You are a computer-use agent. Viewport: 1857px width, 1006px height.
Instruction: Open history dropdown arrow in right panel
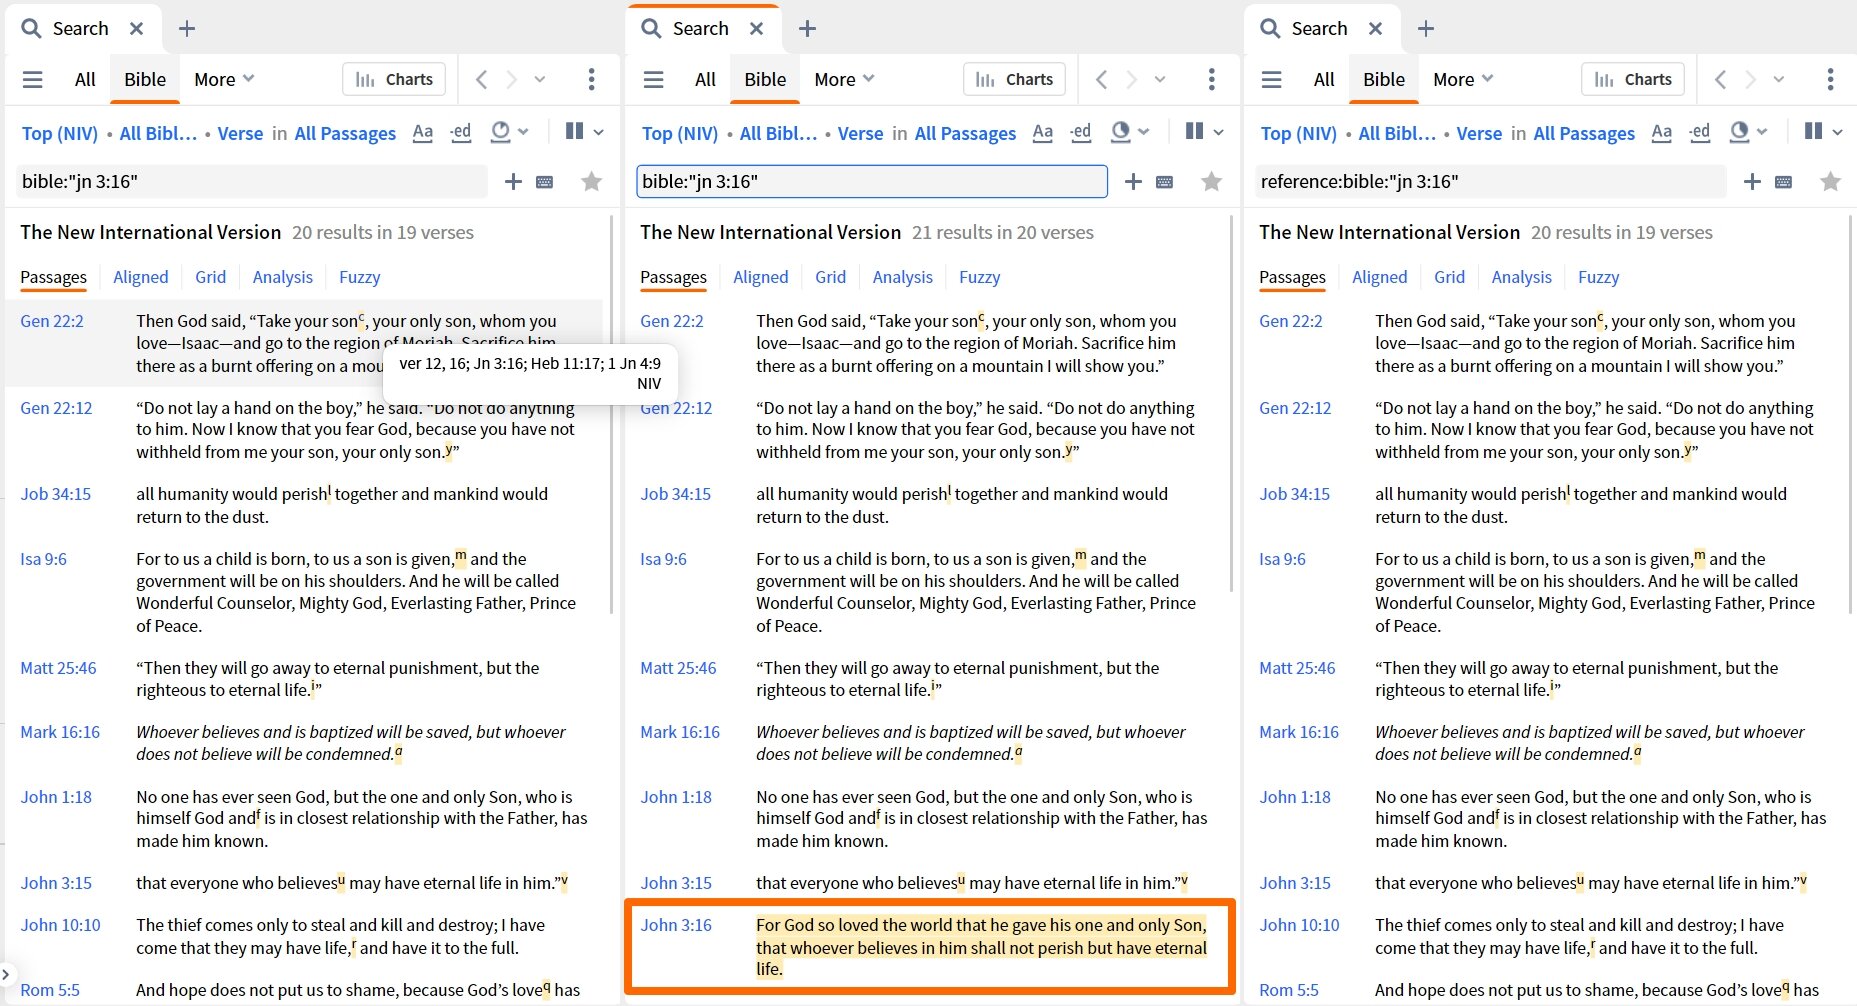[x=1779, y=79]
